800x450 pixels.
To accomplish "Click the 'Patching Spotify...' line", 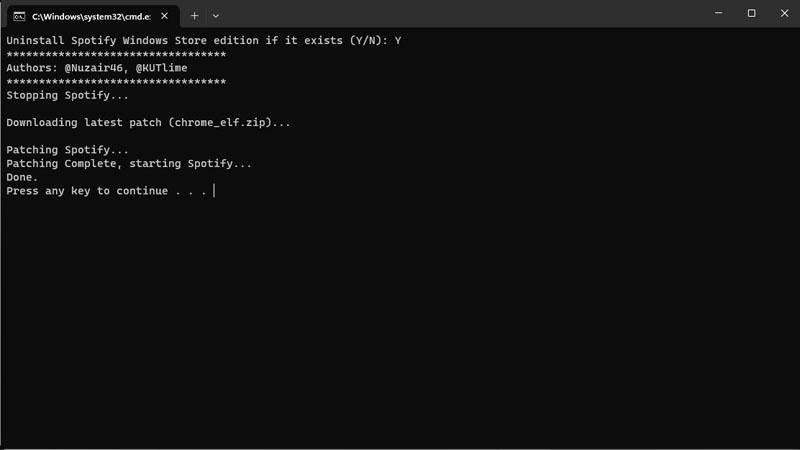I will point(67,150).
